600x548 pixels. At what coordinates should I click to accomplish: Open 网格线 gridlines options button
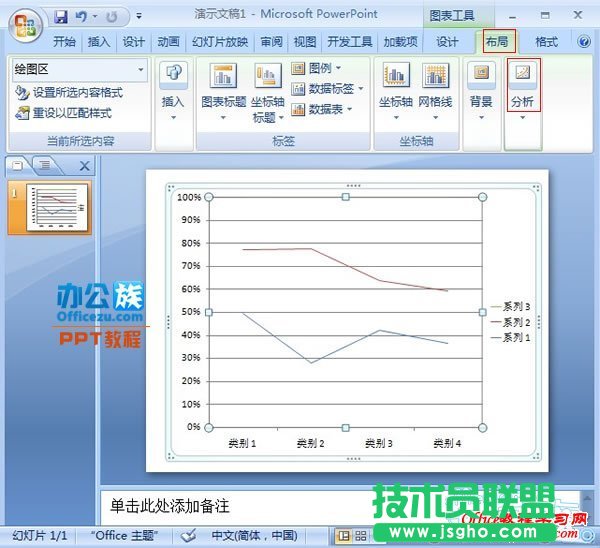[435, 92]
